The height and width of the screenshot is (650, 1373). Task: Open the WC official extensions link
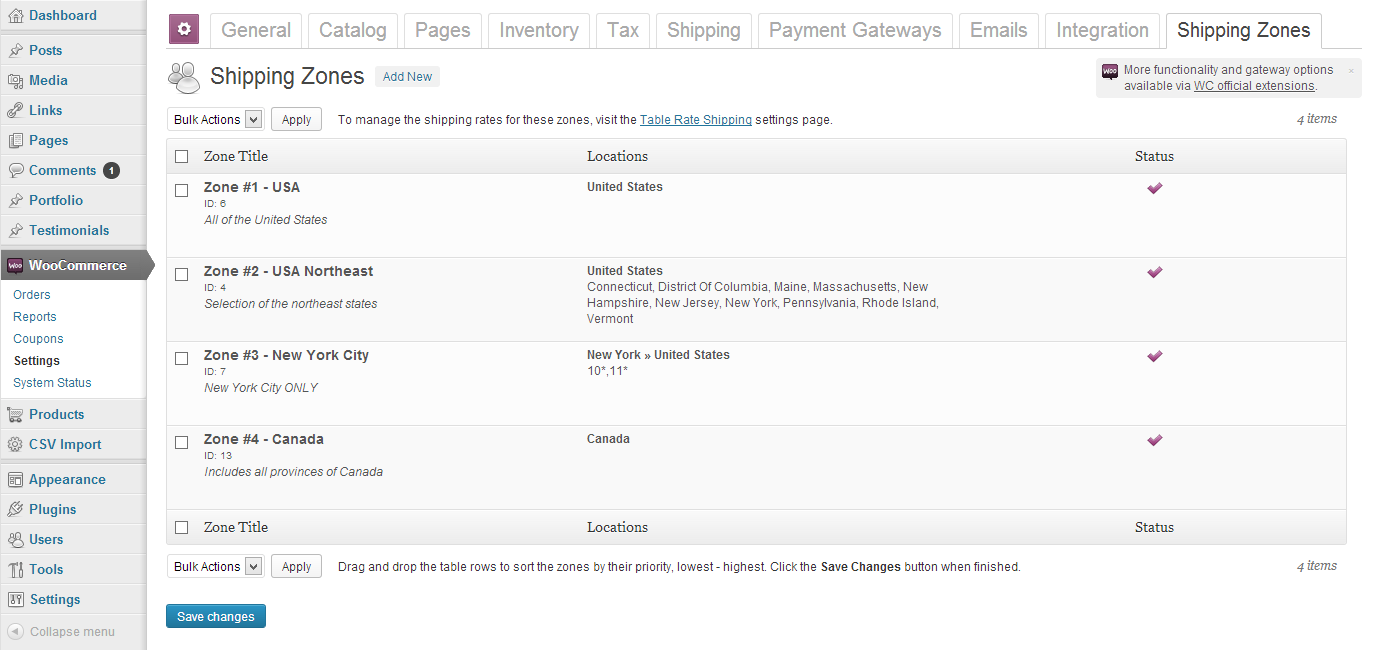click(1253, 86)
